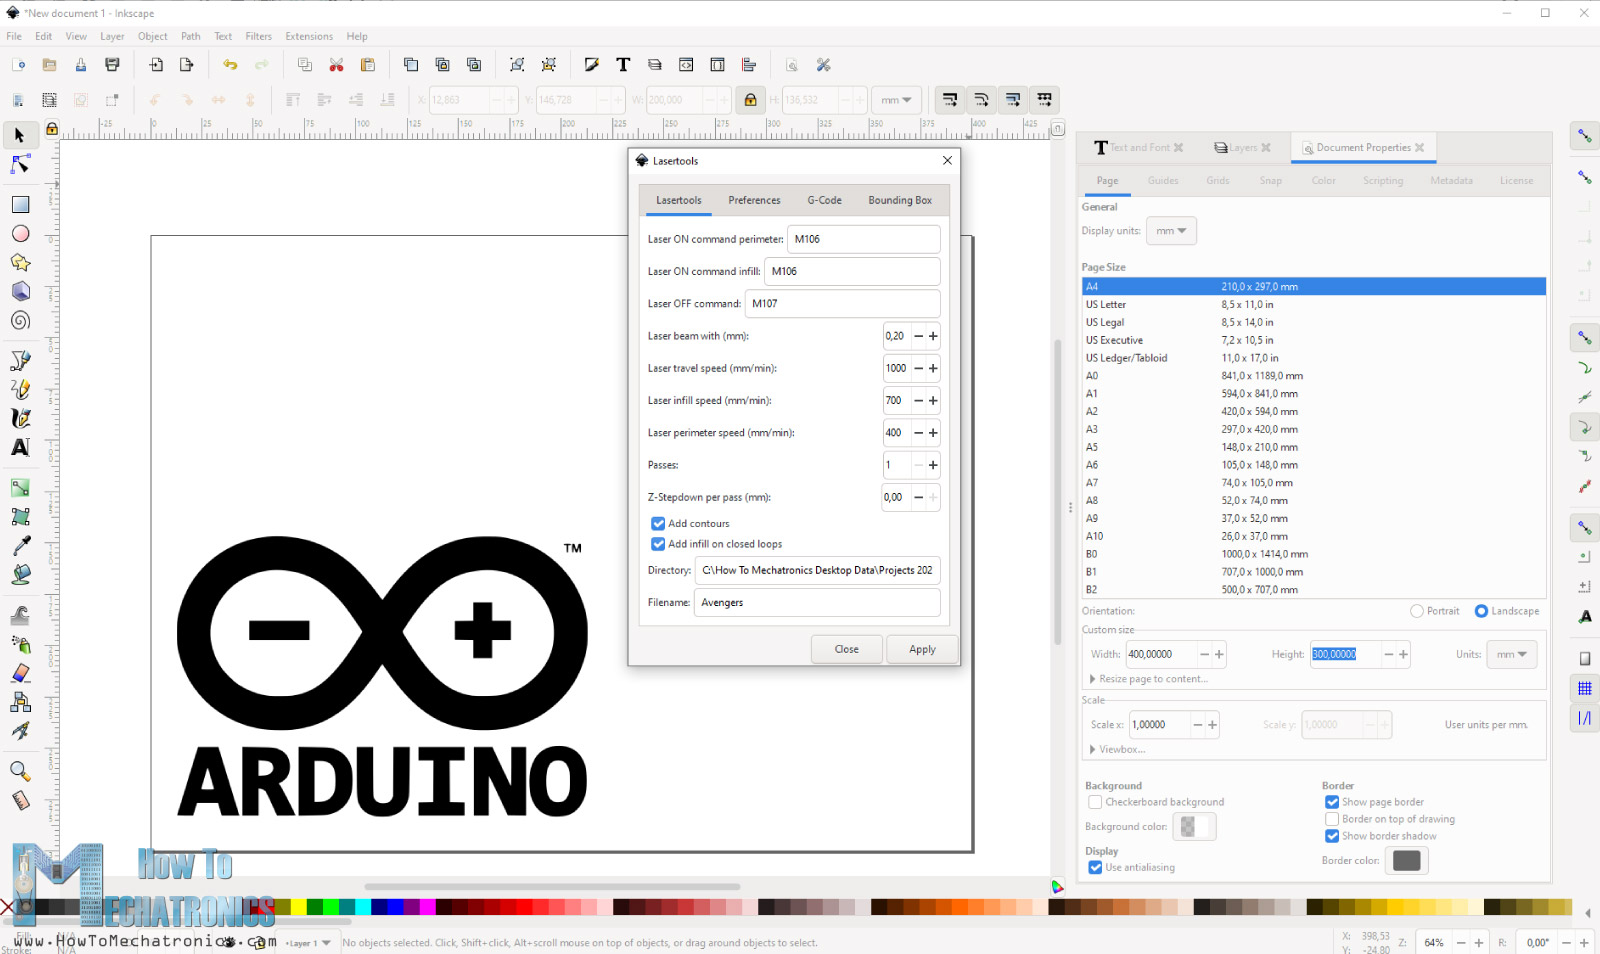1600x954 pixels.
Task: Switch to the G-Code tab in Lasertools
Action: [x=823, y=200]
